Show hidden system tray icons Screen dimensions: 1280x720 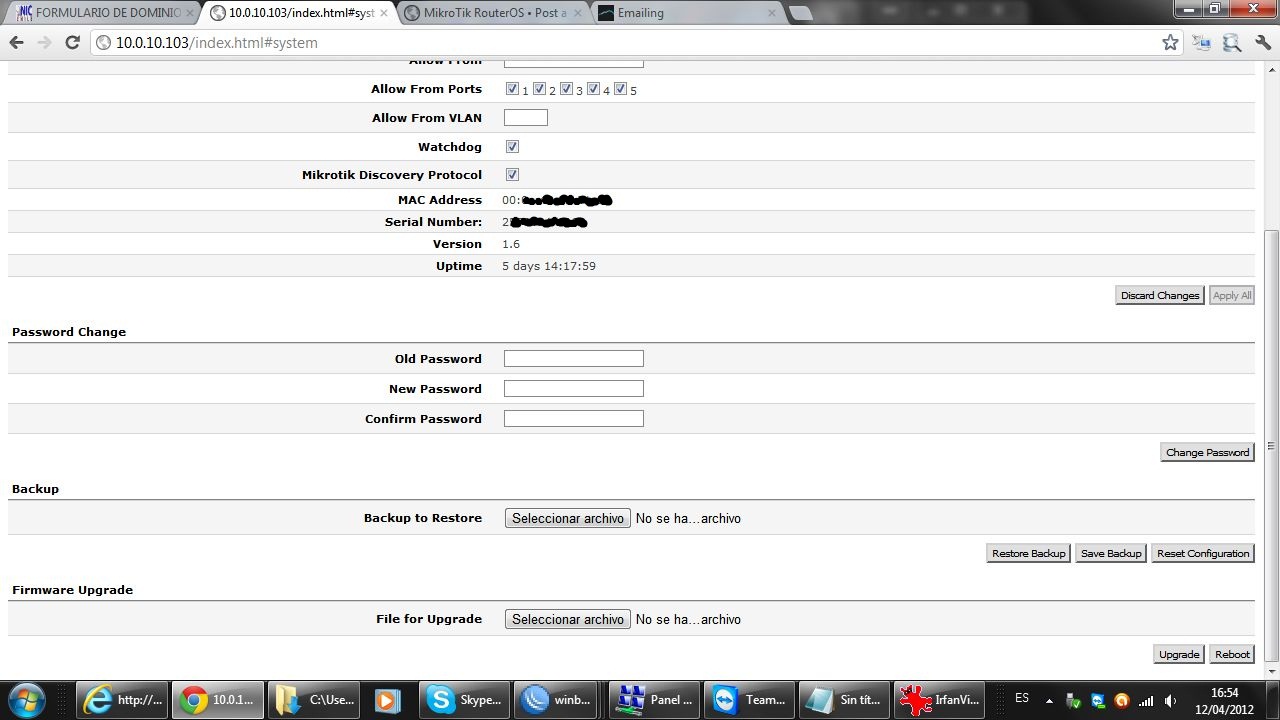click(x=1050, y=700)
